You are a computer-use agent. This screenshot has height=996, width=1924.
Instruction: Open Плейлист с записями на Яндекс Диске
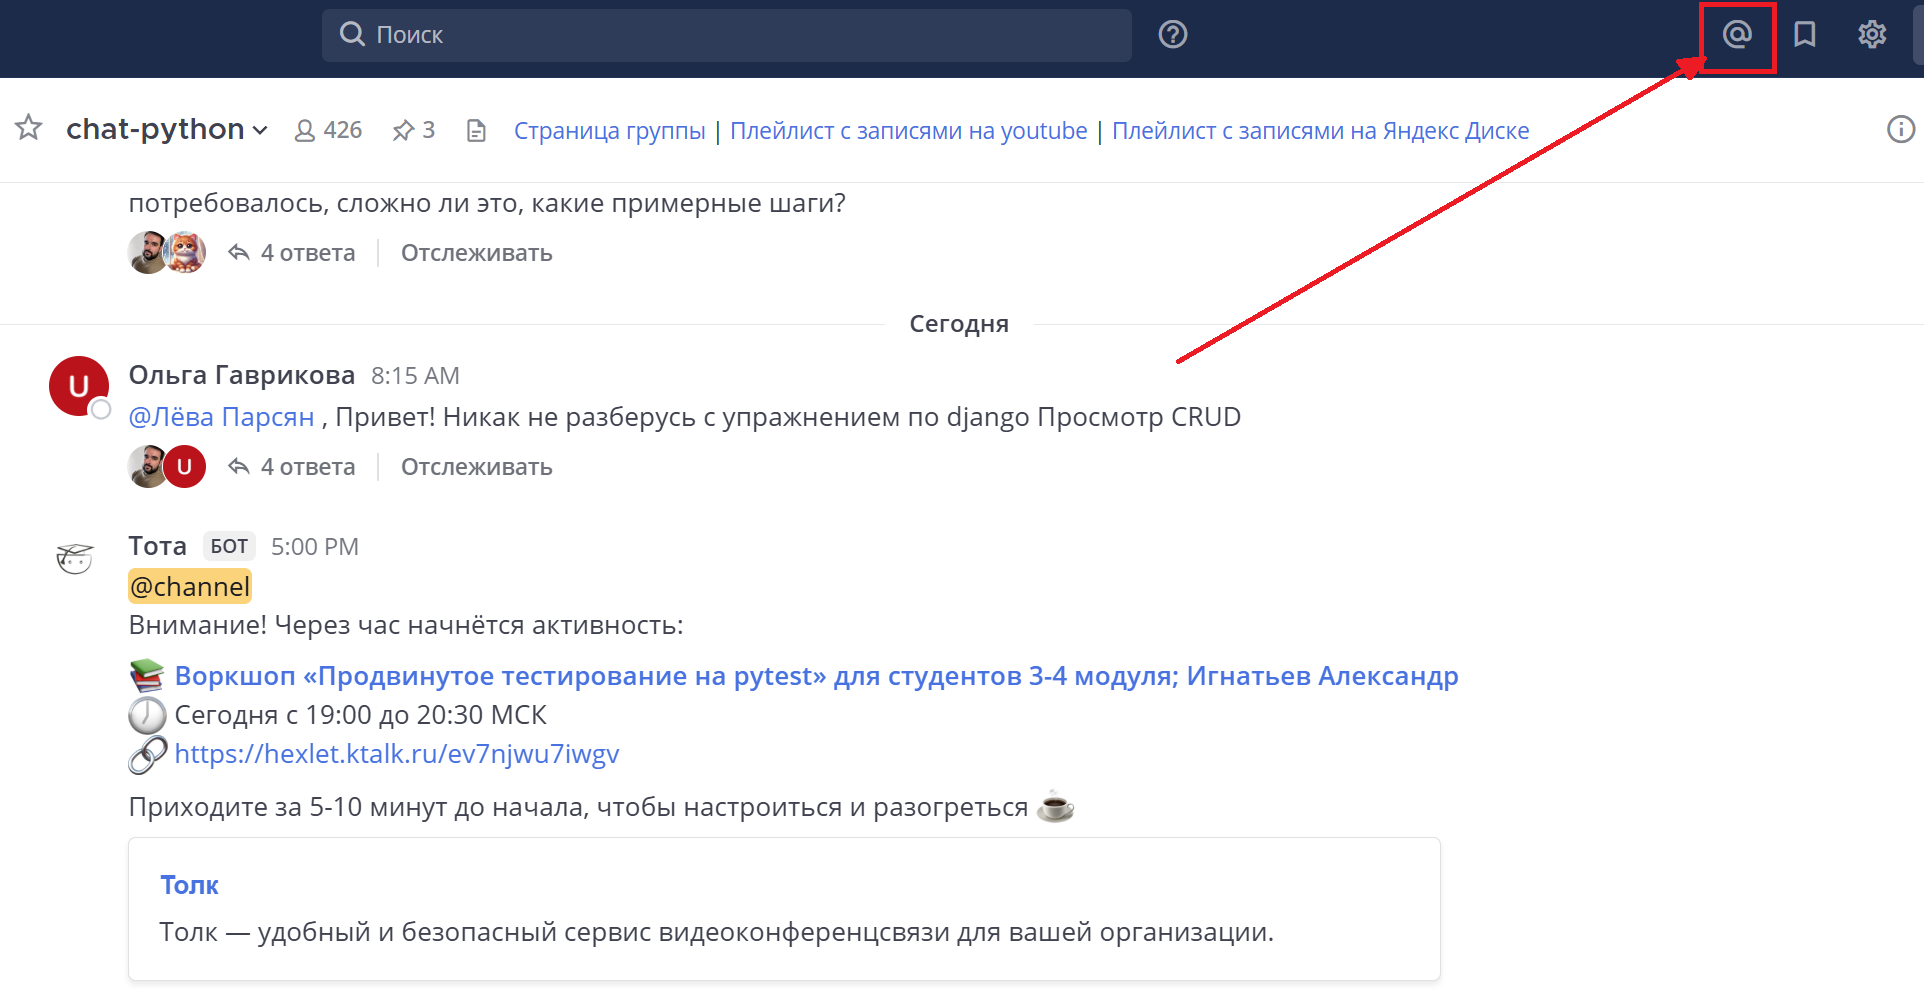click(1320, 131)
